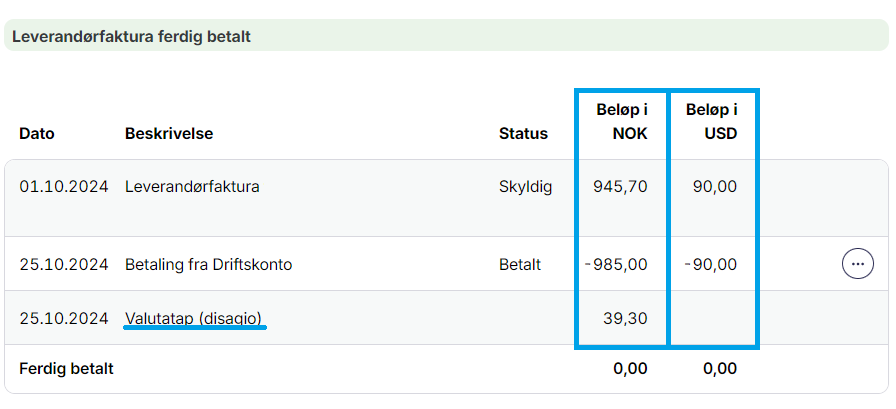Select the Valutatap row date cell
Viewport: 896px width, 409px height.
click(64, 318)
